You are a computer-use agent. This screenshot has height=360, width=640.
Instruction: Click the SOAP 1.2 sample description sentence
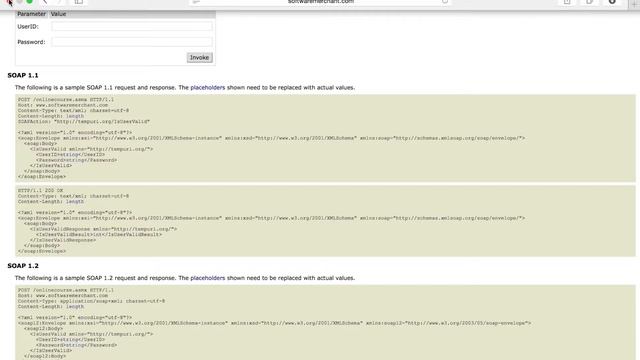point(185,278)
